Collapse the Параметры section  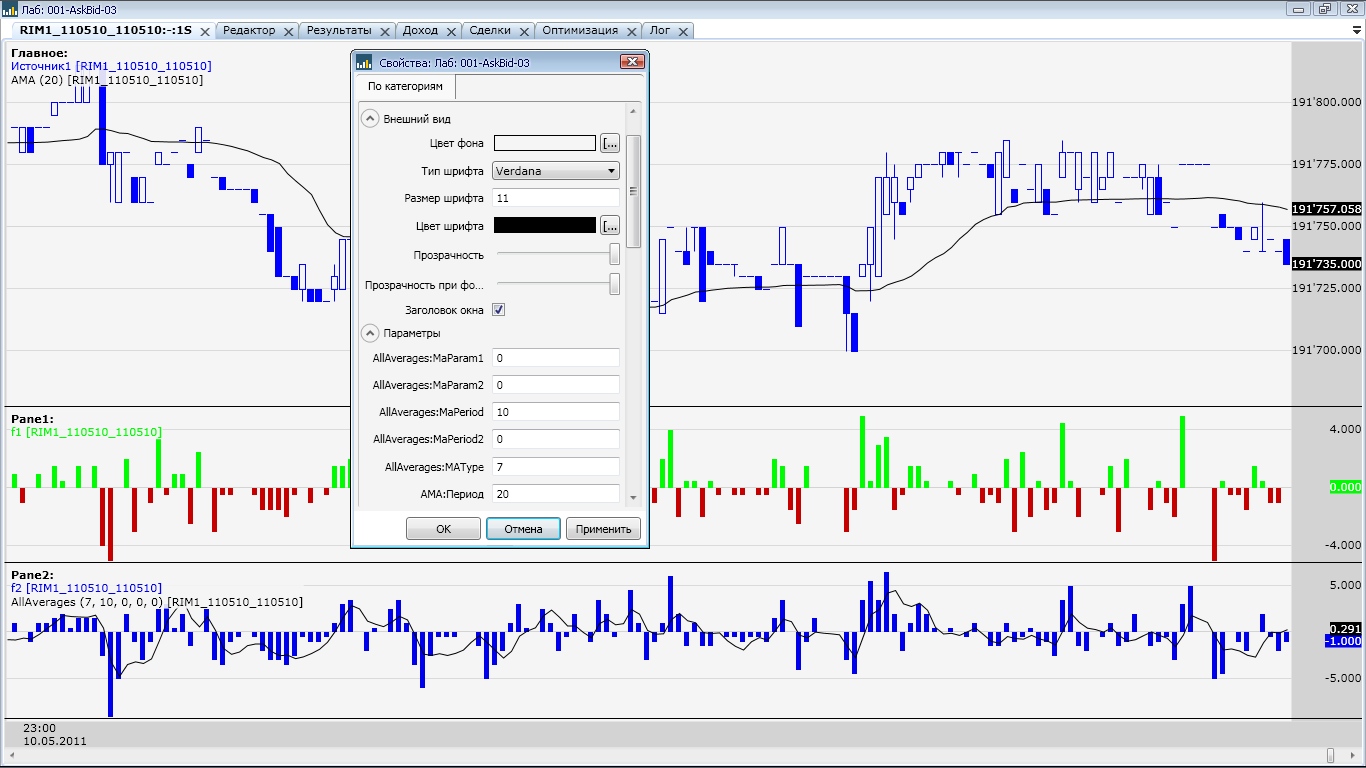pos(369,333)
